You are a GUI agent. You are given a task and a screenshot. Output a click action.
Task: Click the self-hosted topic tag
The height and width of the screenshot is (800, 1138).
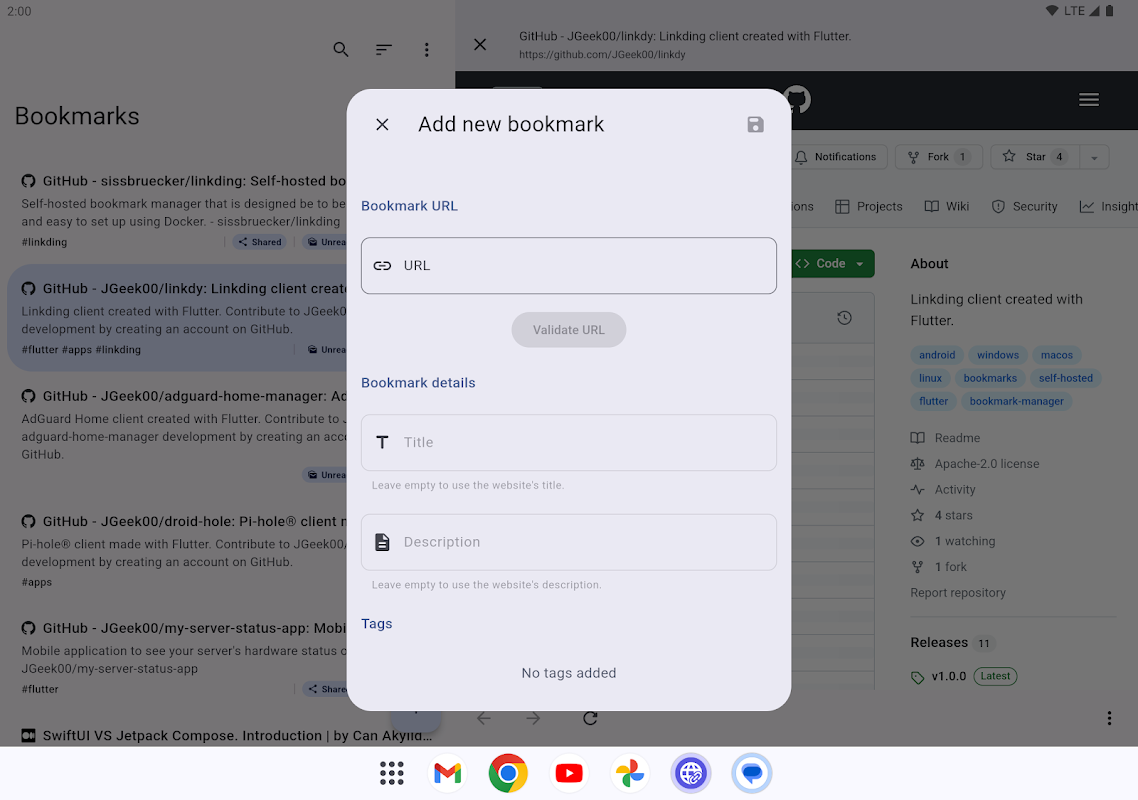pyautogui.click(x=1065, y=378)
